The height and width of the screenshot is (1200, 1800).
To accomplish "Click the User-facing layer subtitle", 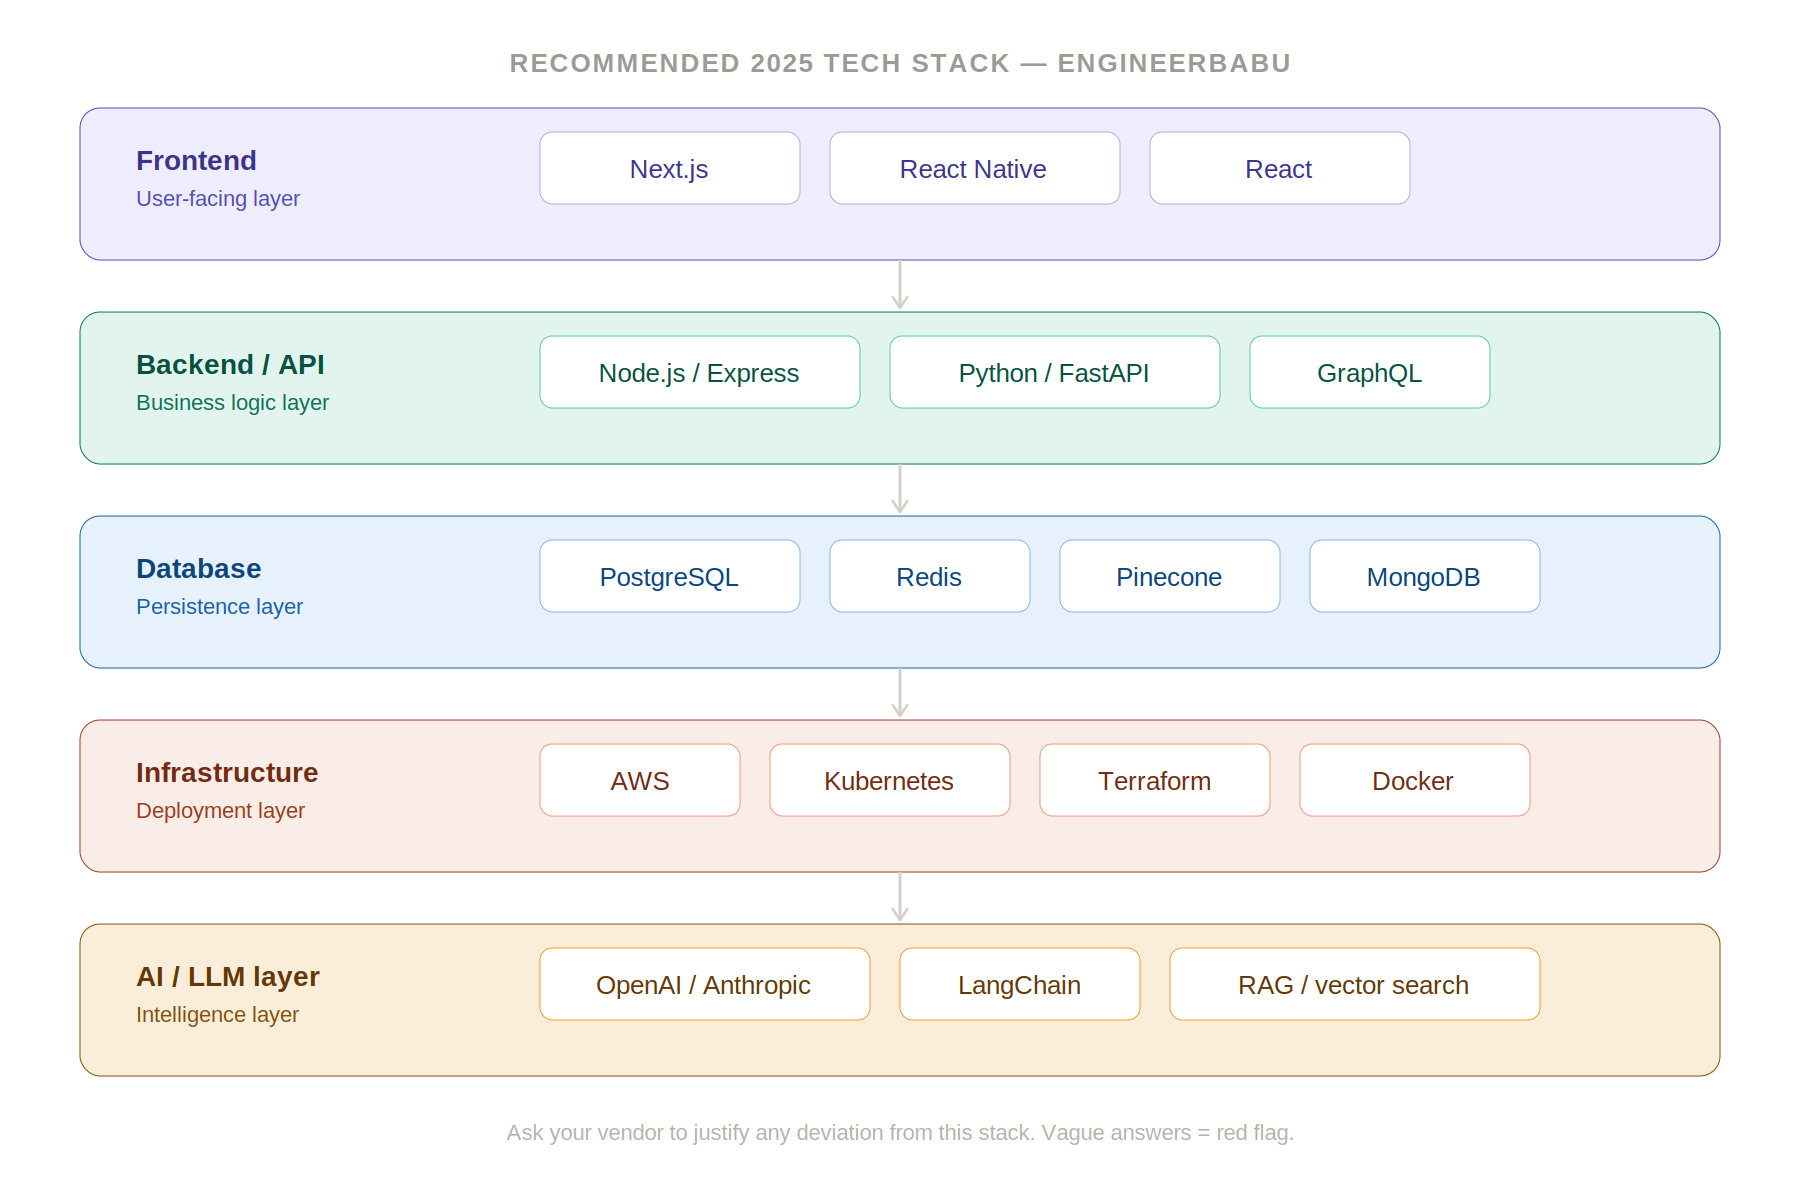I will [x=218, y=199].
